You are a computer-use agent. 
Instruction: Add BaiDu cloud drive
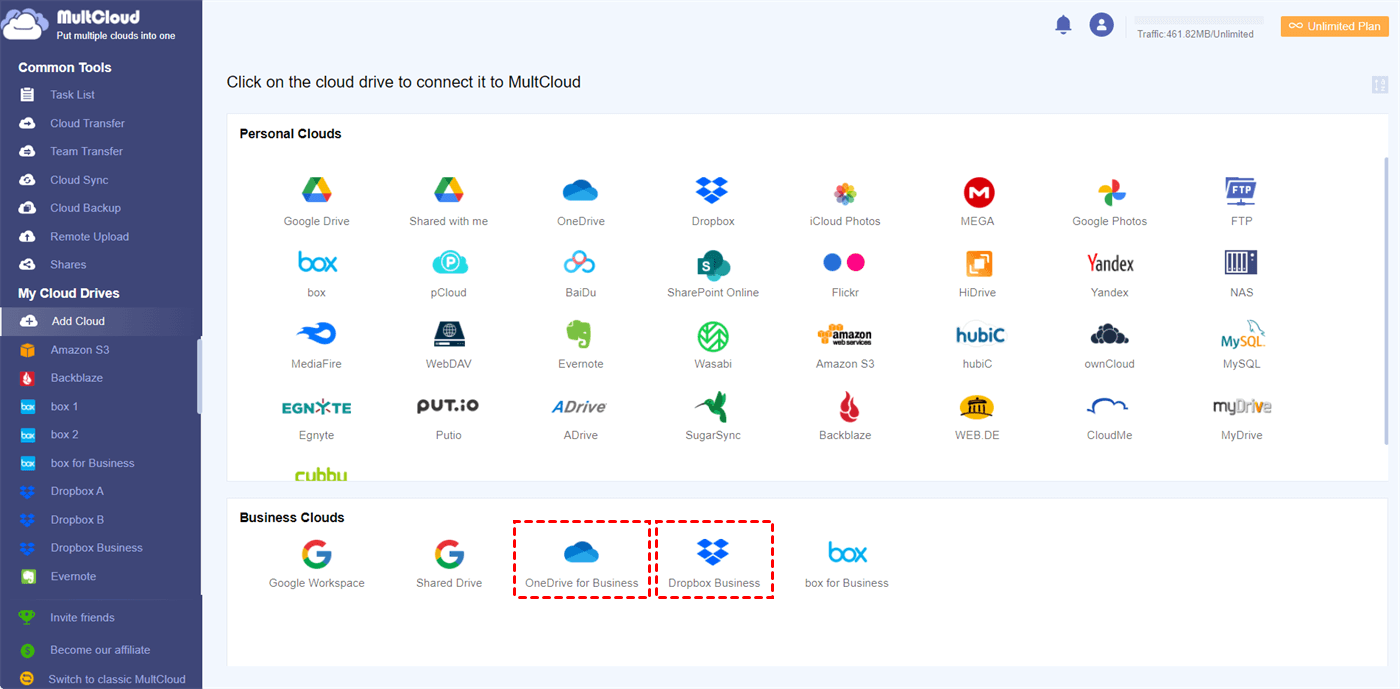tap(581, 273)
